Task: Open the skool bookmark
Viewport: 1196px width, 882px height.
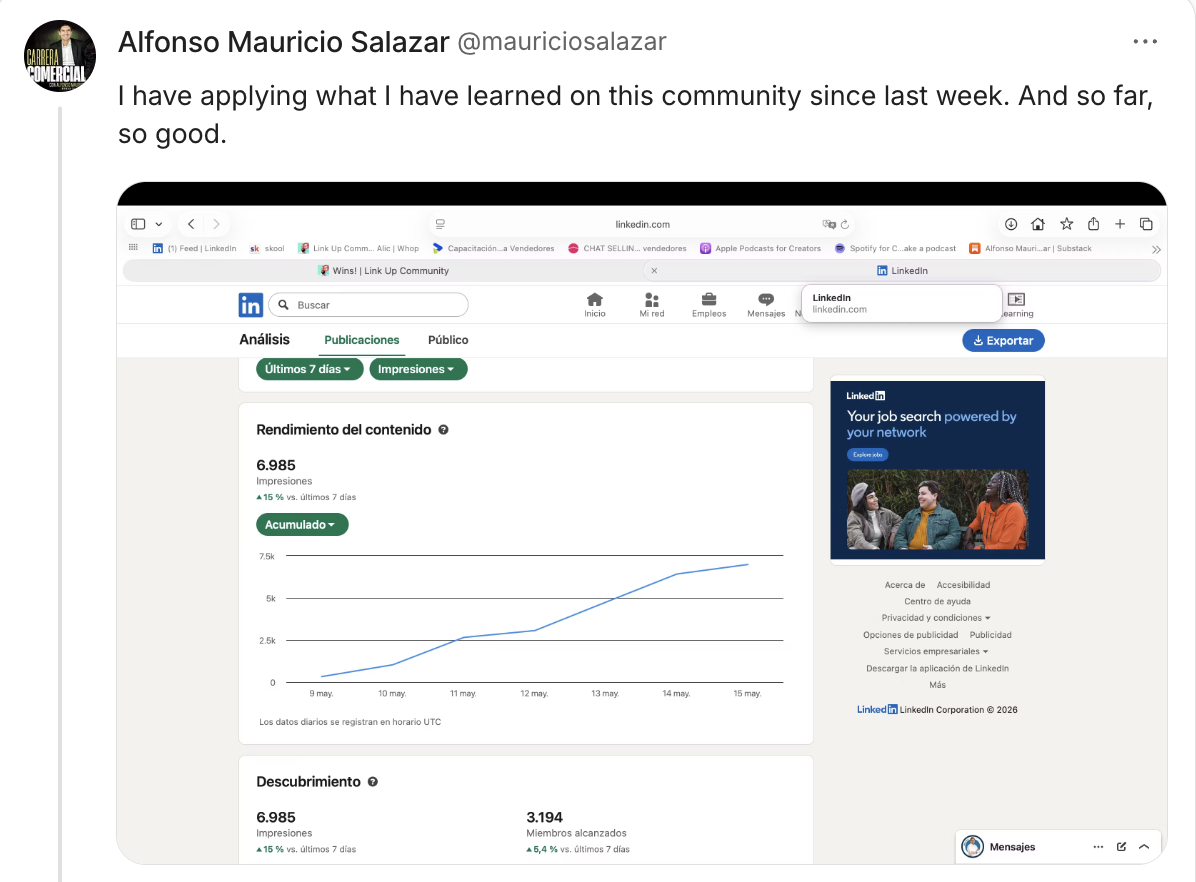Action: [x=268, y=249]
